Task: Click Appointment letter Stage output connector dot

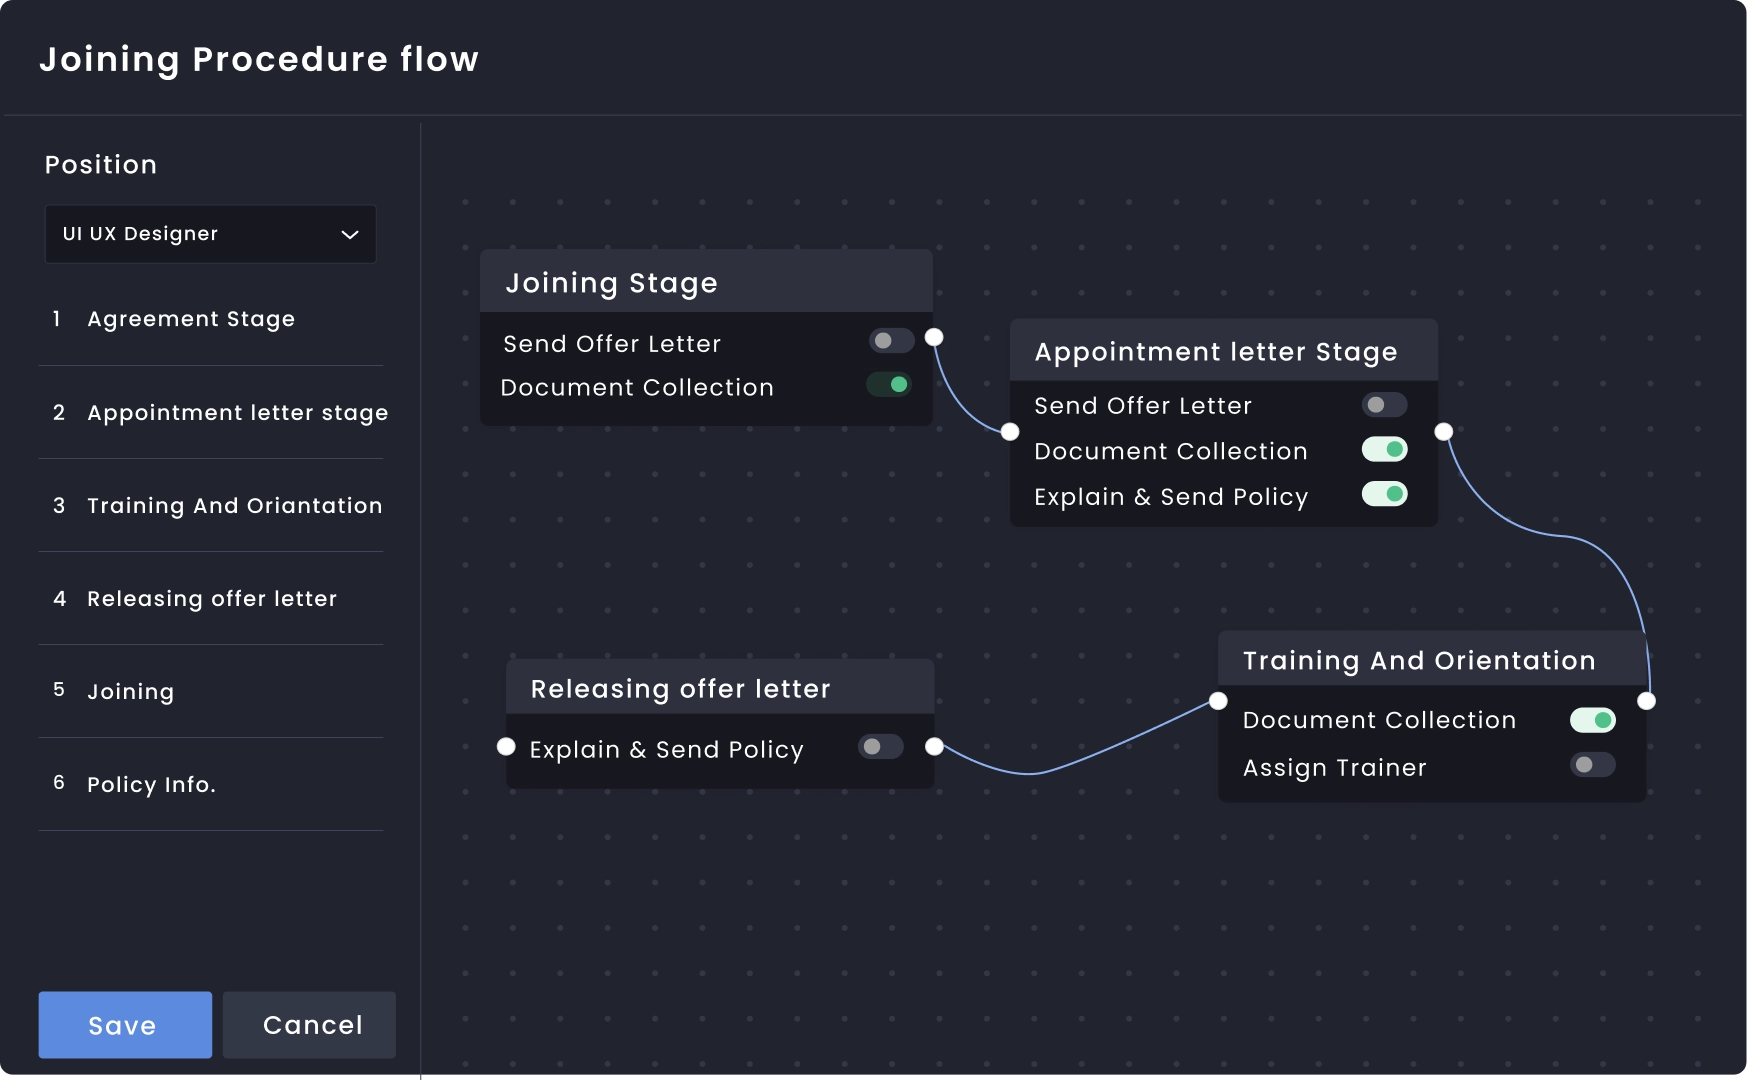Action: click(x=1444, y=432)
